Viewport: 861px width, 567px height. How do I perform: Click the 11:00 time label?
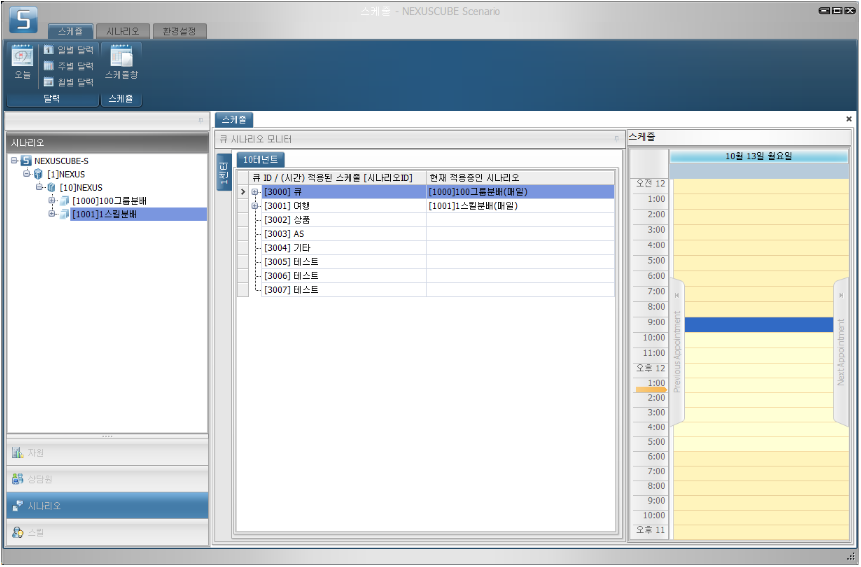pyautogui.click(x=653, y=353)
